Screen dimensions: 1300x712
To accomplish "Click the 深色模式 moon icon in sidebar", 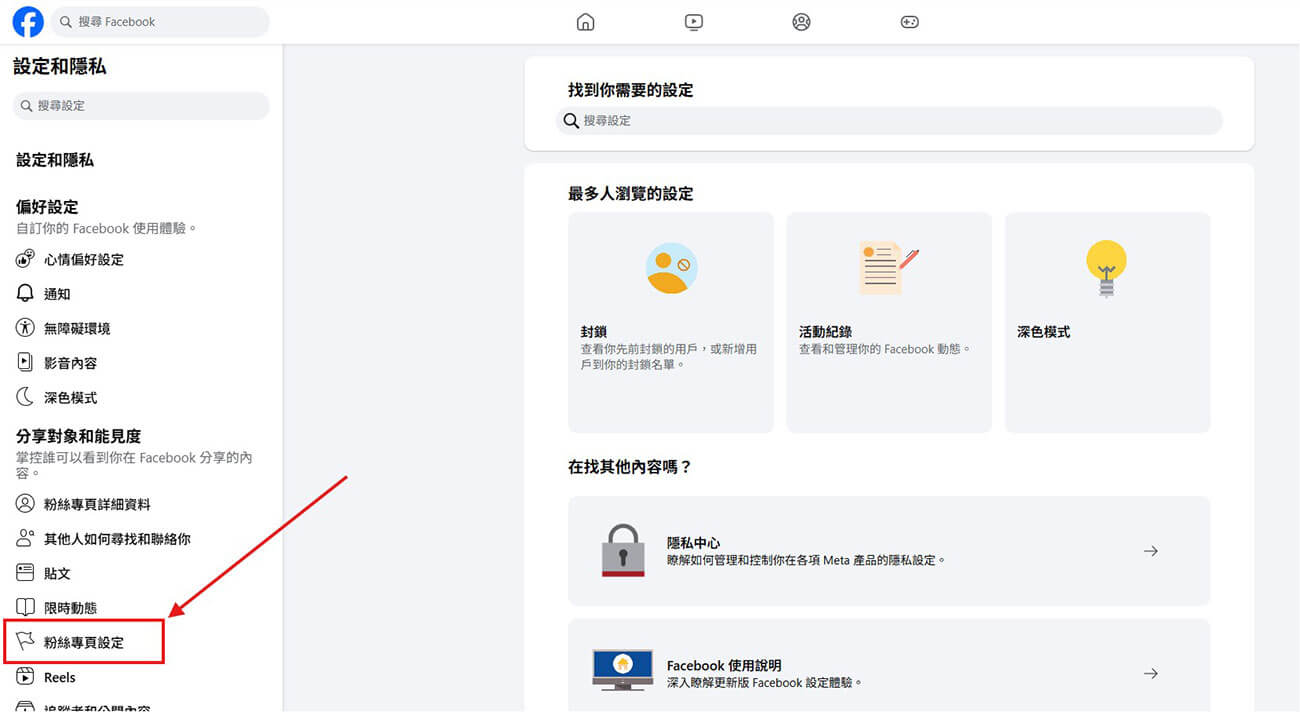I will [26, 397].
